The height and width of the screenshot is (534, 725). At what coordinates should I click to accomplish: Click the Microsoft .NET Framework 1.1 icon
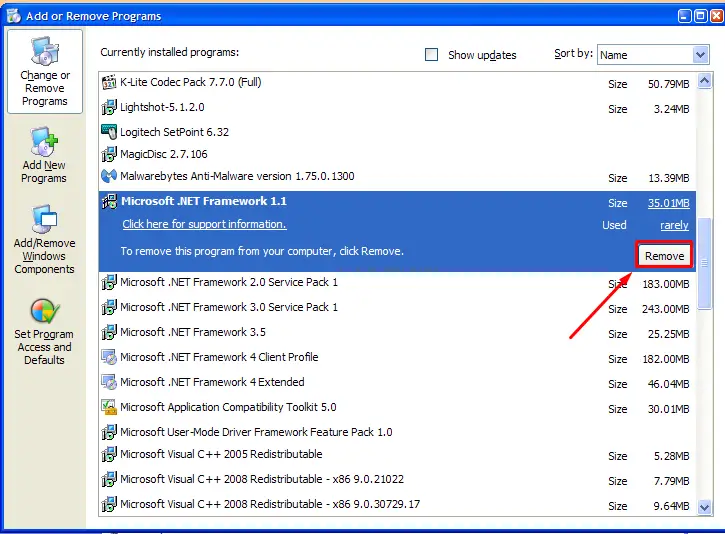click(x=110, y=201)
